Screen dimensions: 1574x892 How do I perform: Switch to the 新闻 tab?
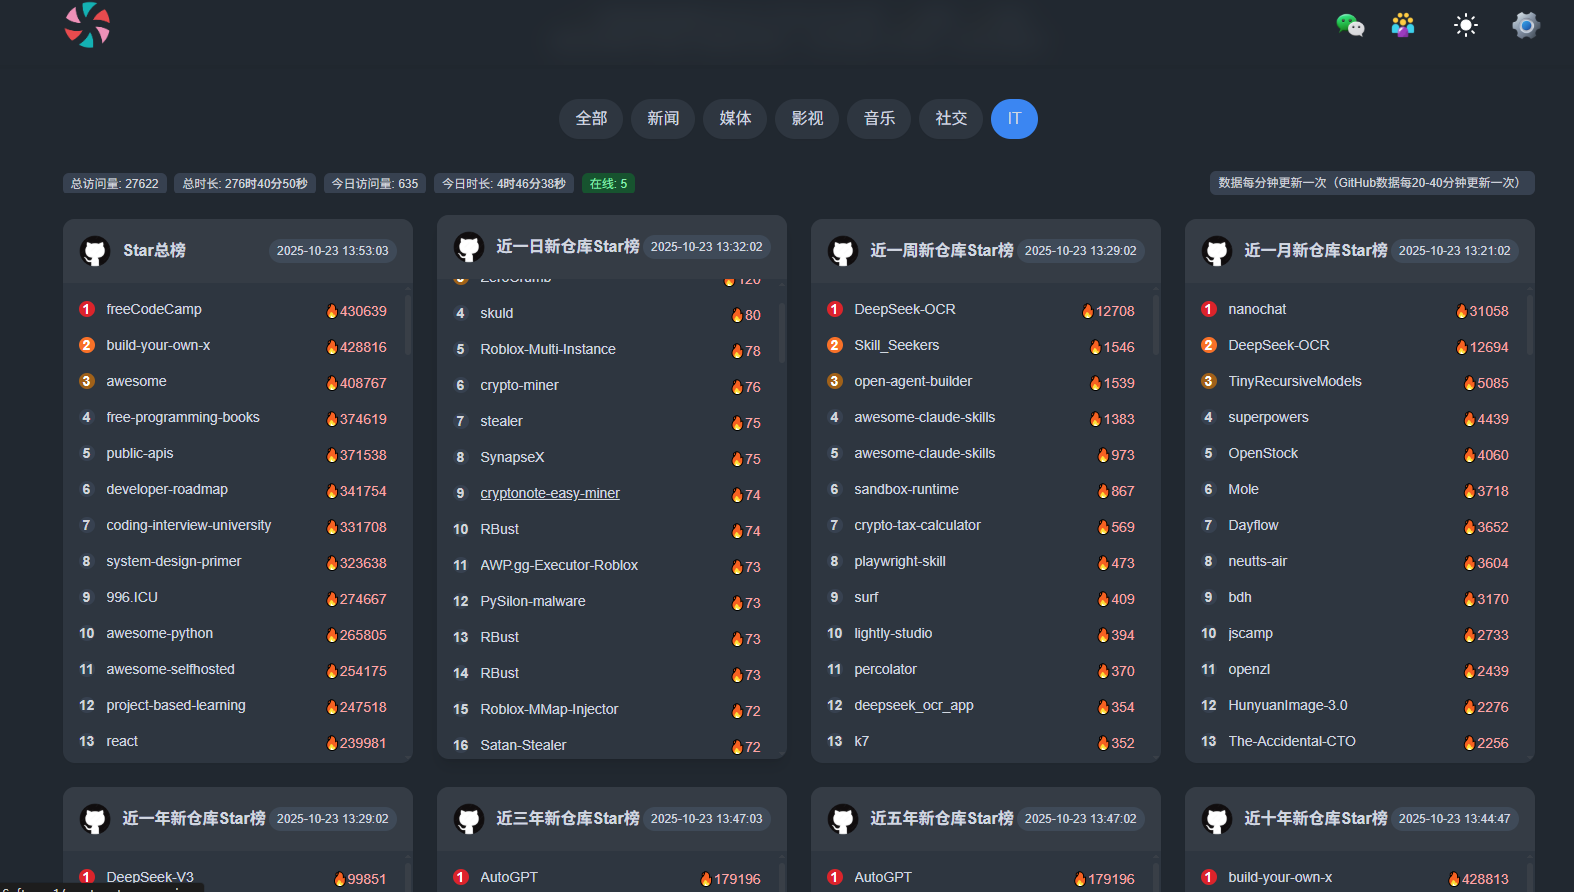[663, 119]
